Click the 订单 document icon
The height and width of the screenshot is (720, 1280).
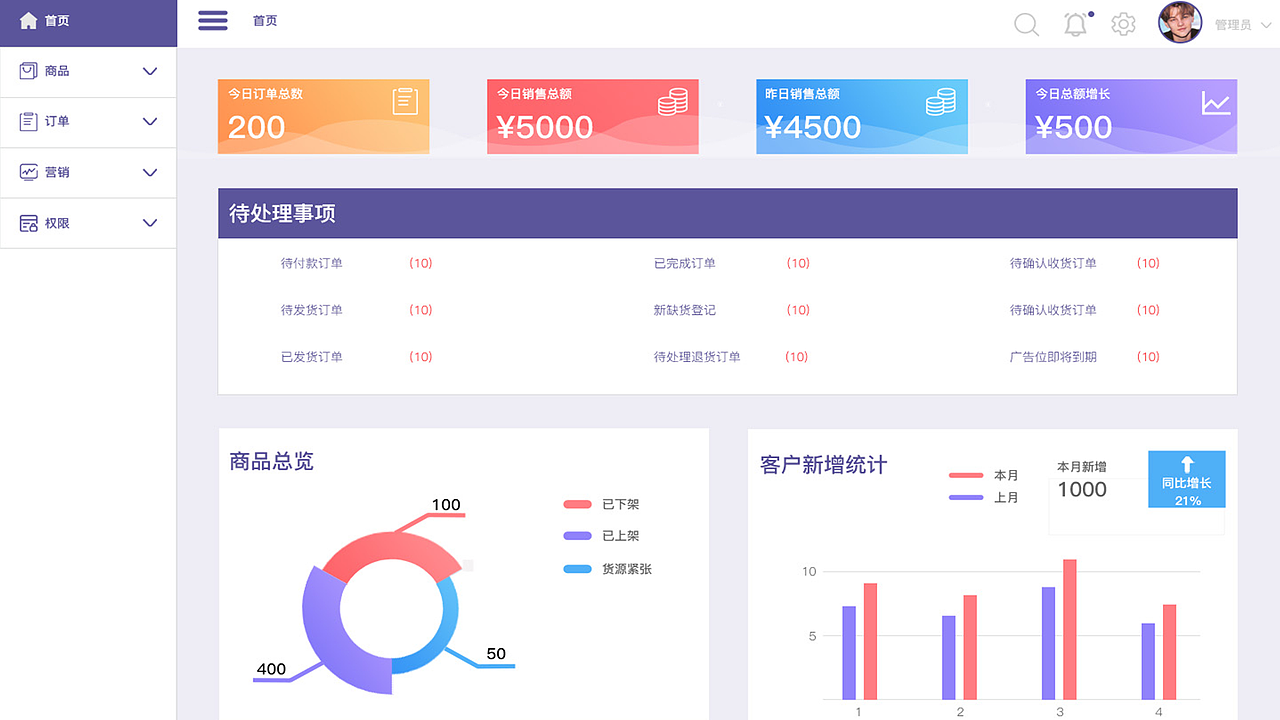(28, 121)
